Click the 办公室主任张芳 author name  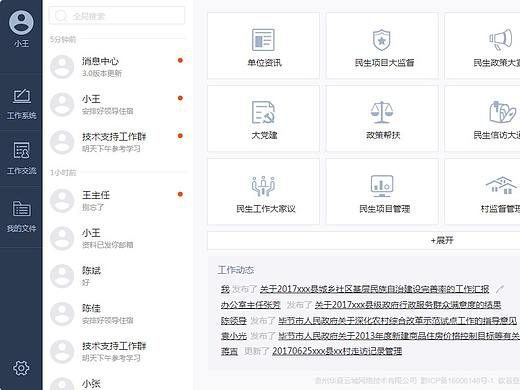point(251,305)
